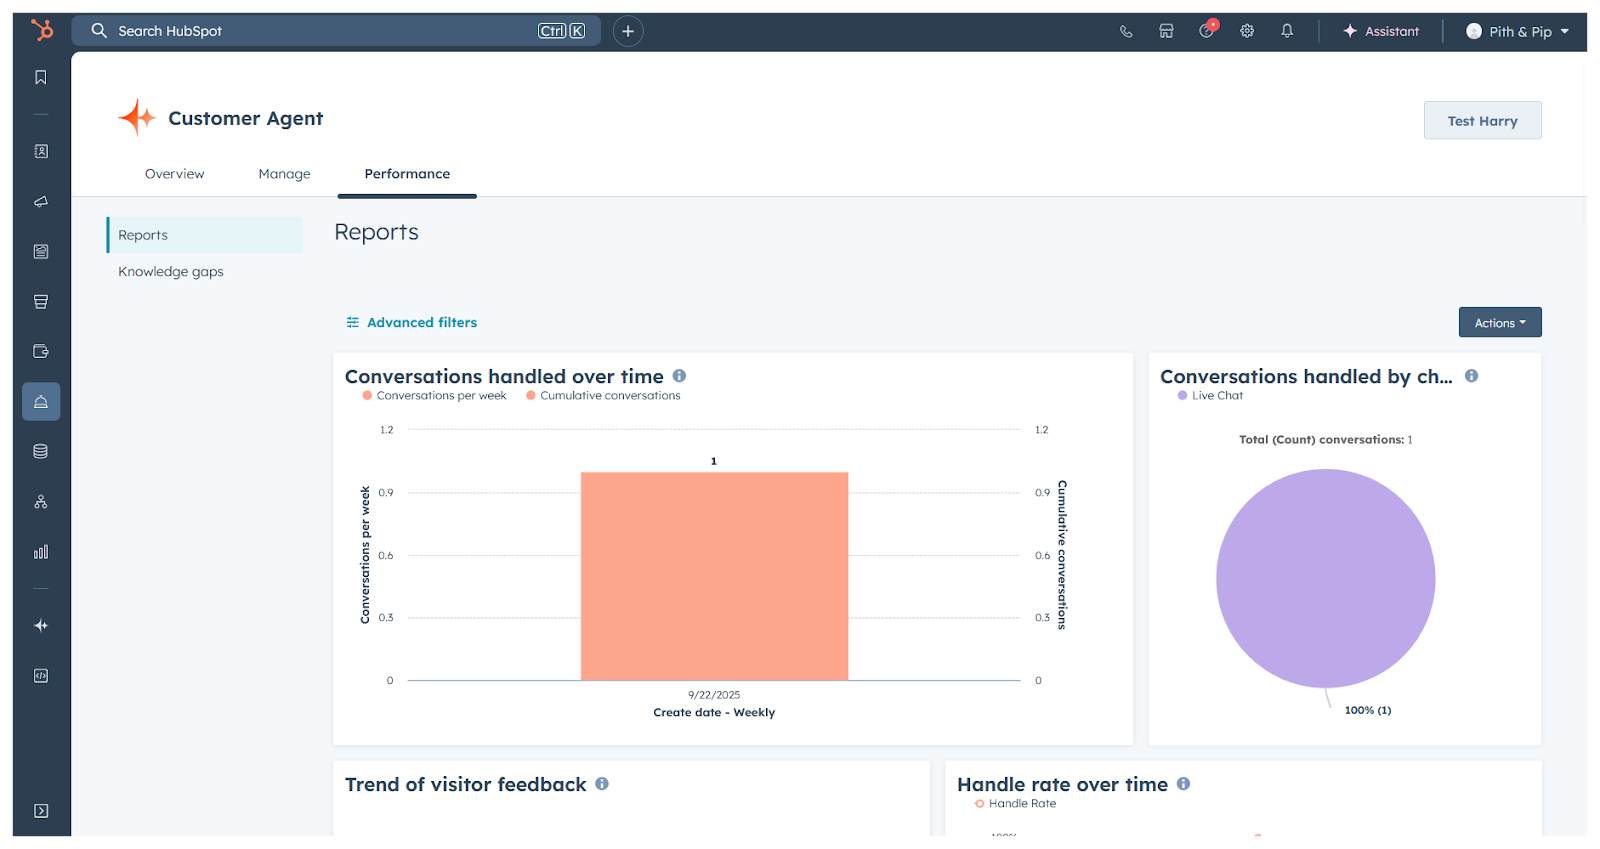Open the CRM contacts sidebar icon

click(x=41, y=151)
